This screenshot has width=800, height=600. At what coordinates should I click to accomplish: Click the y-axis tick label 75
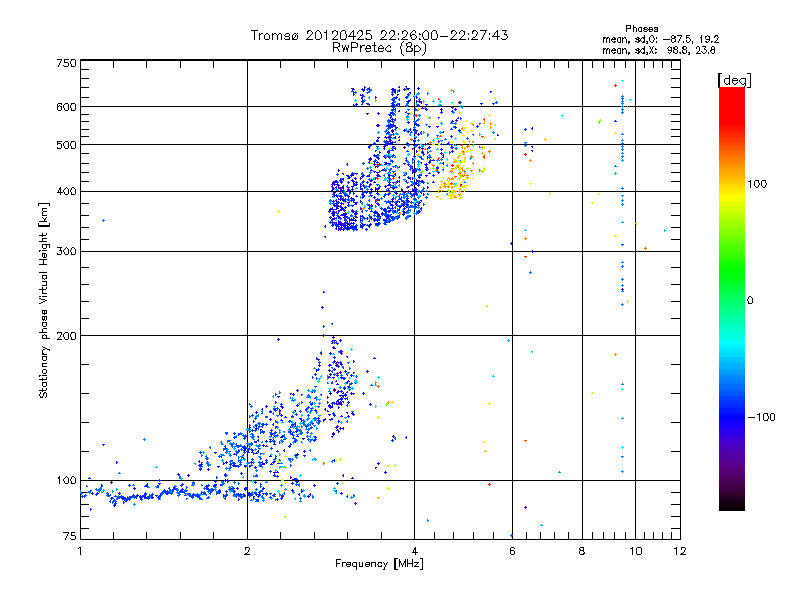[x=70, y=536]
